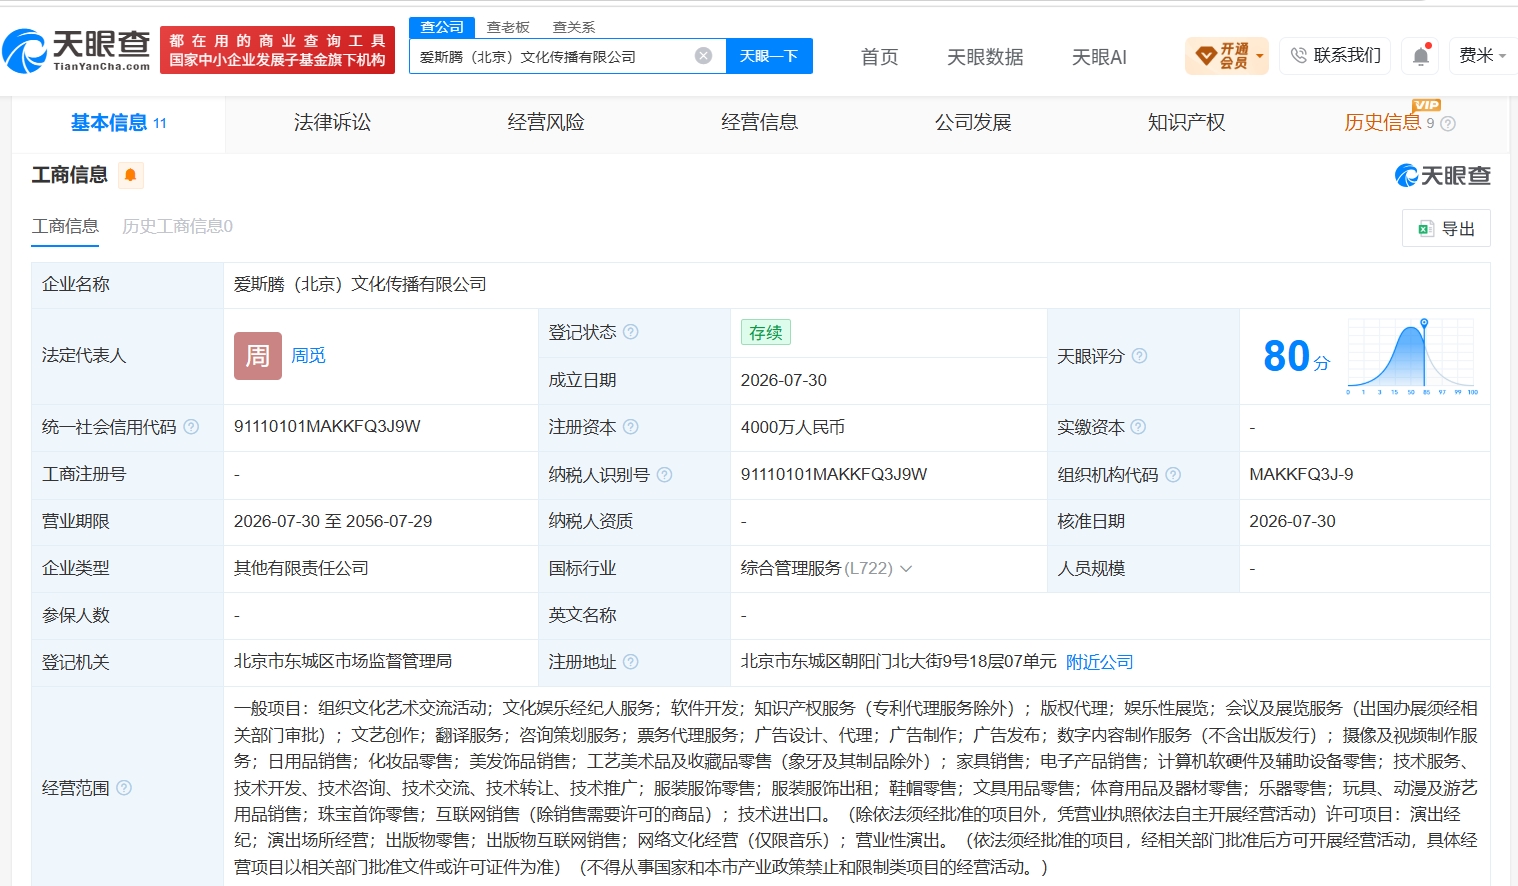Click help icon next to 注册资本

pyautogui.click(x=631, y=427)
